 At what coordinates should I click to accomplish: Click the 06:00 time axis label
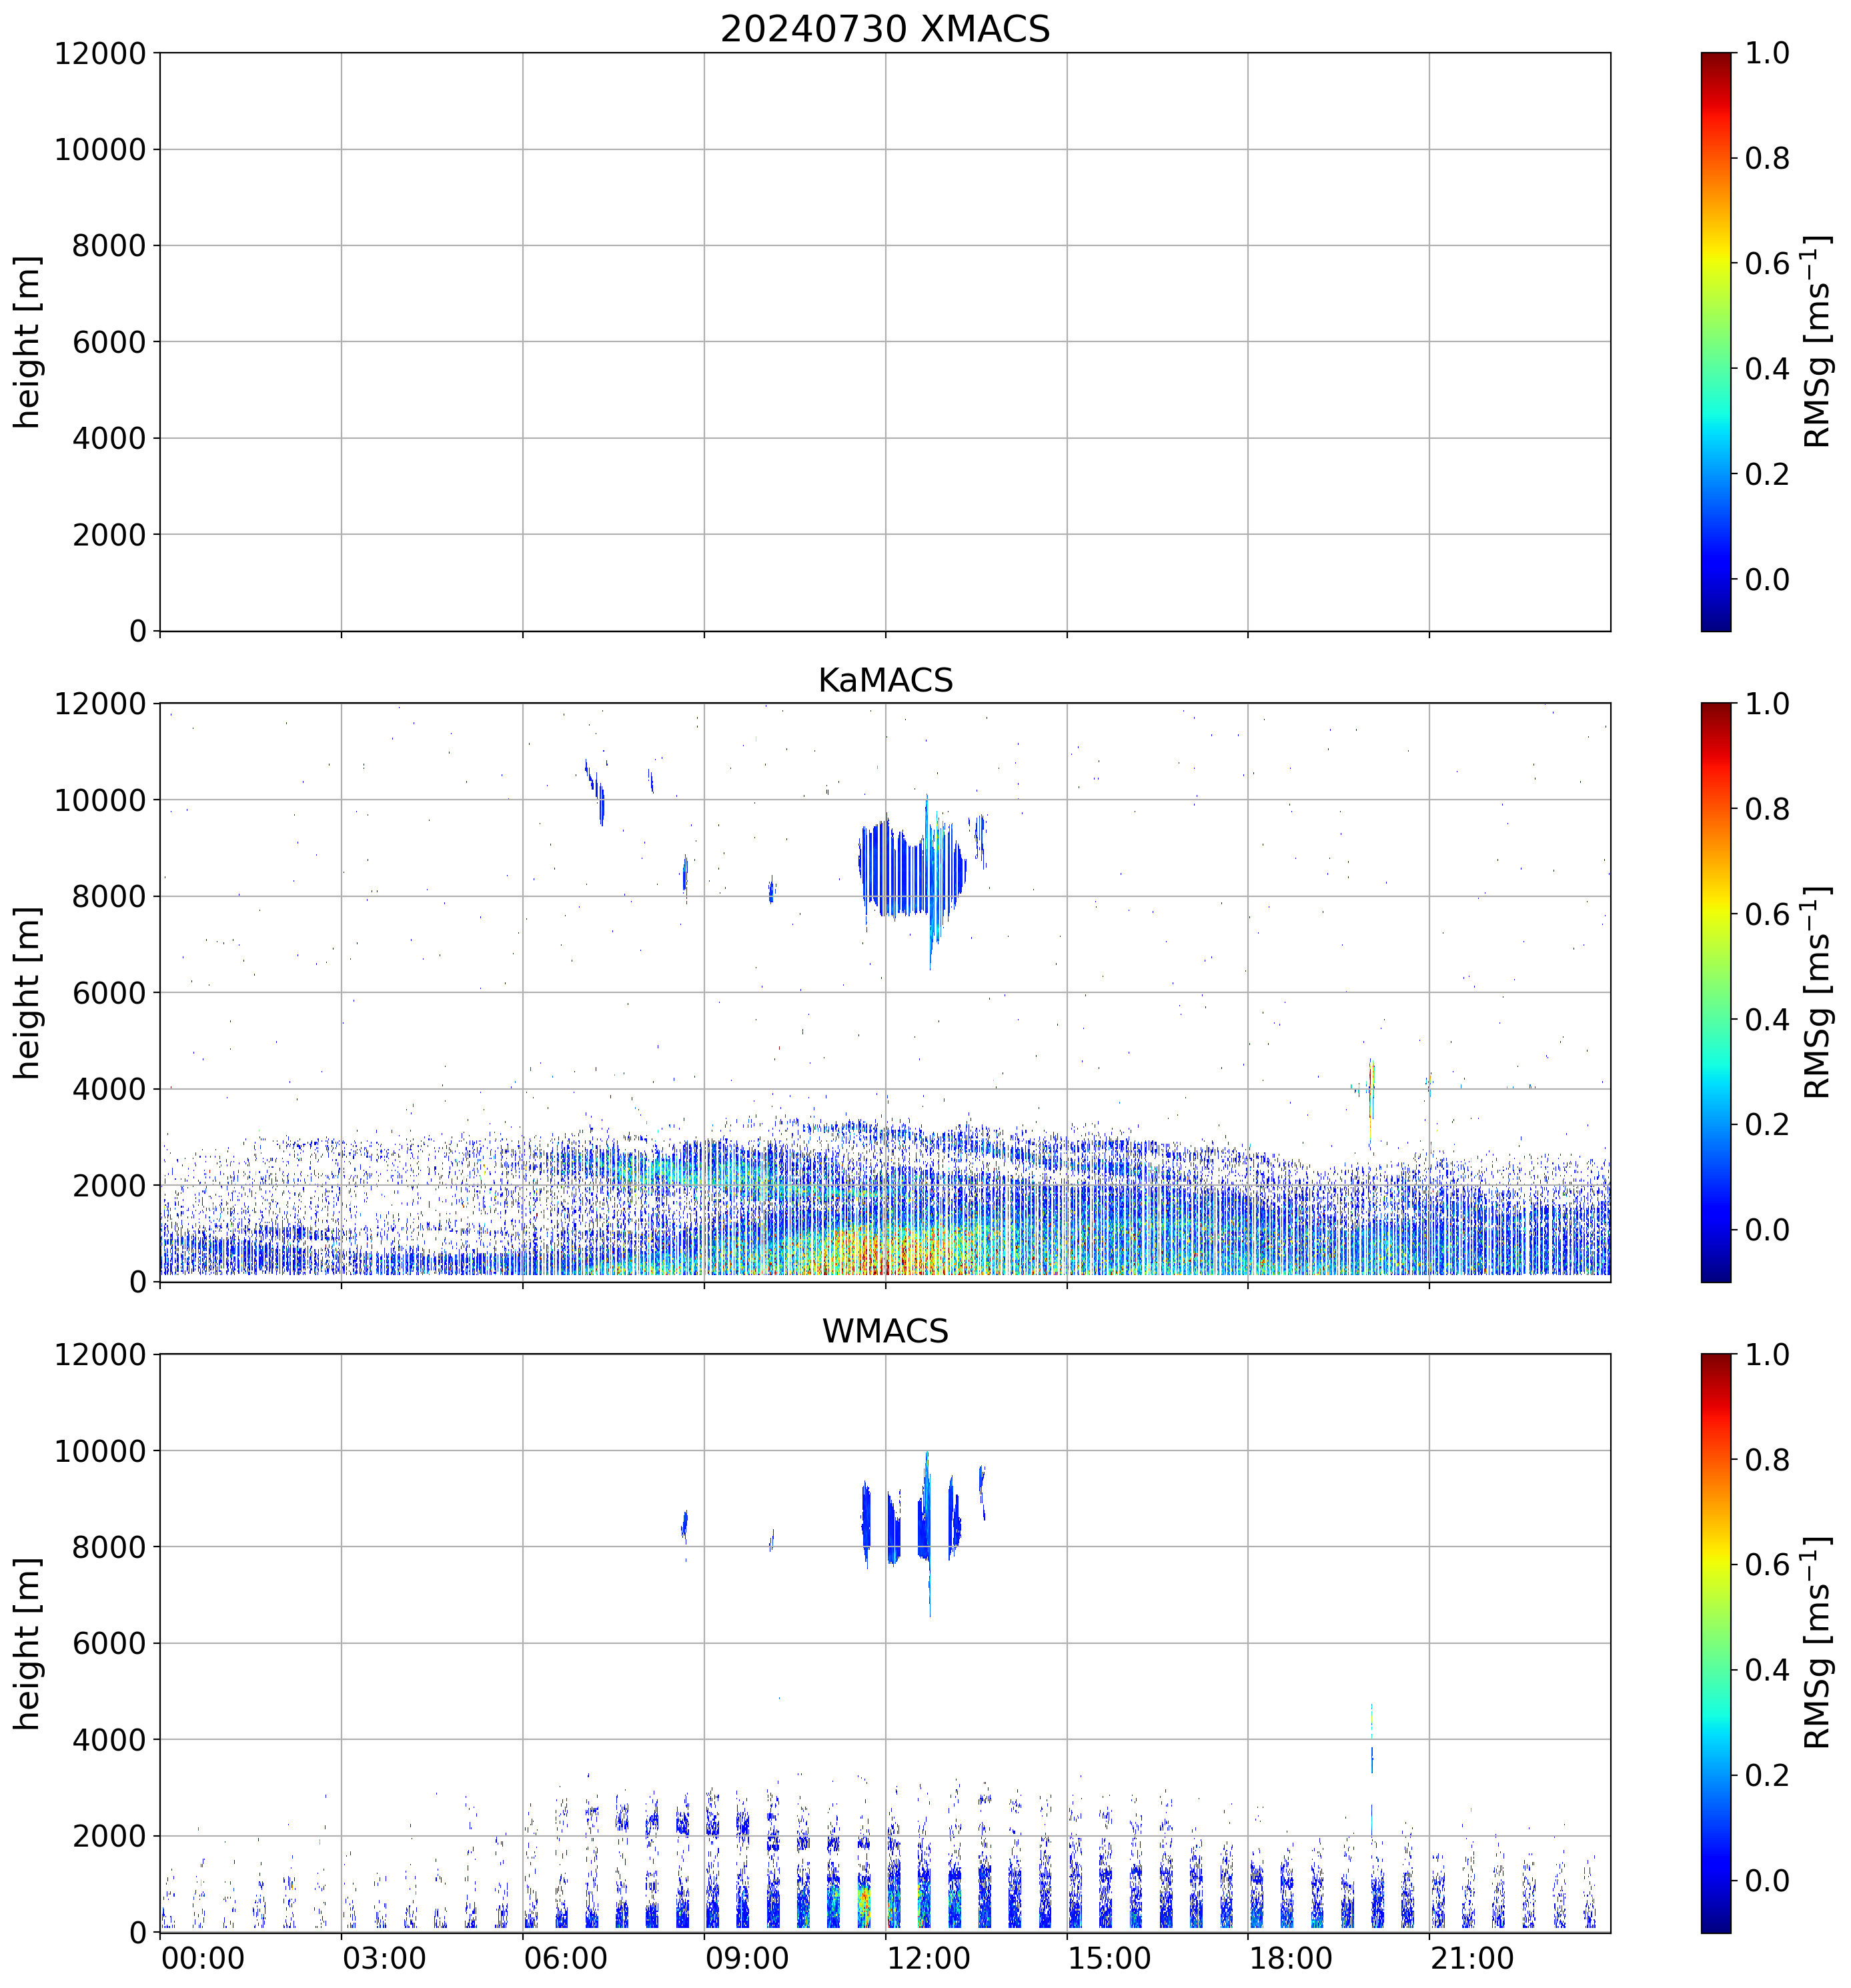[565, 1958]
